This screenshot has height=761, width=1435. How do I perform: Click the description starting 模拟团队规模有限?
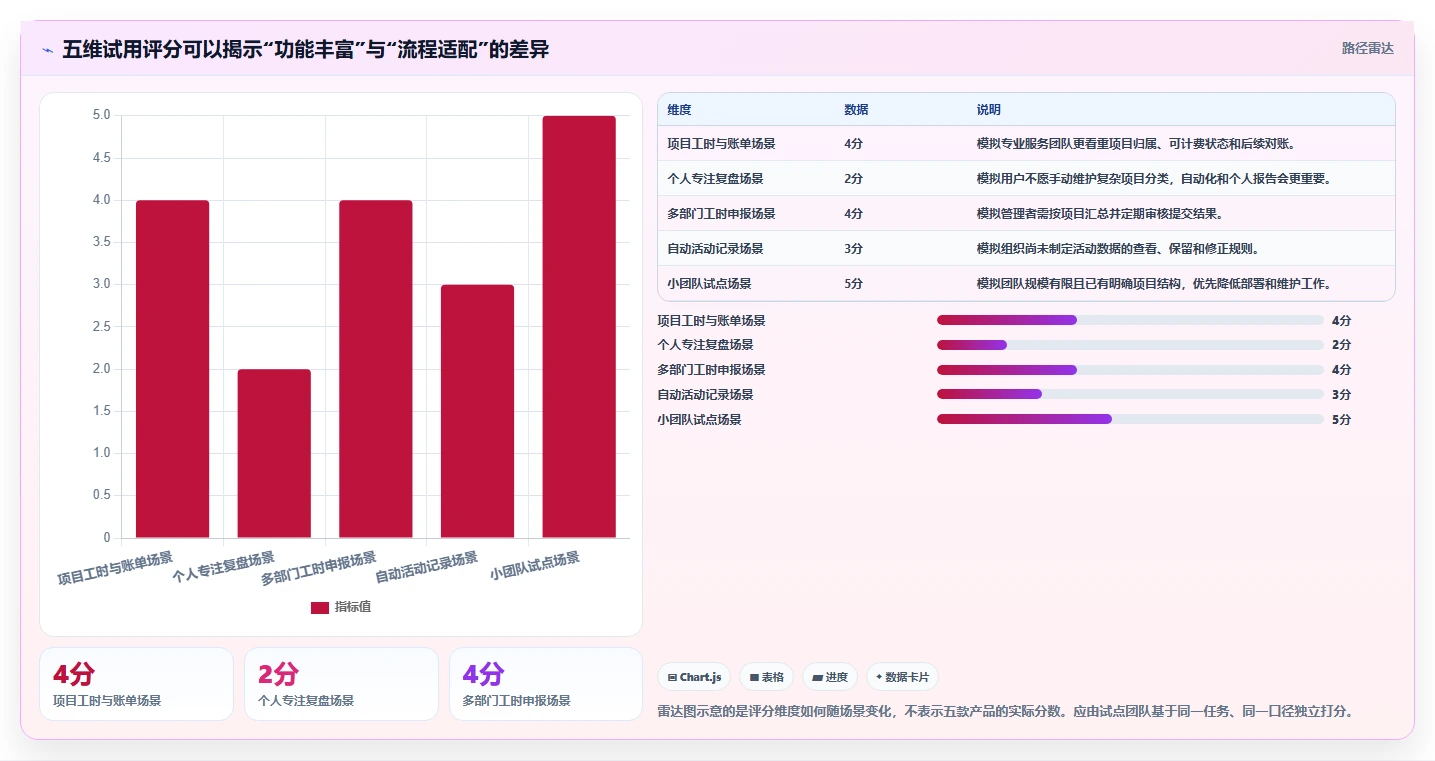click(x=1154, y=284)
